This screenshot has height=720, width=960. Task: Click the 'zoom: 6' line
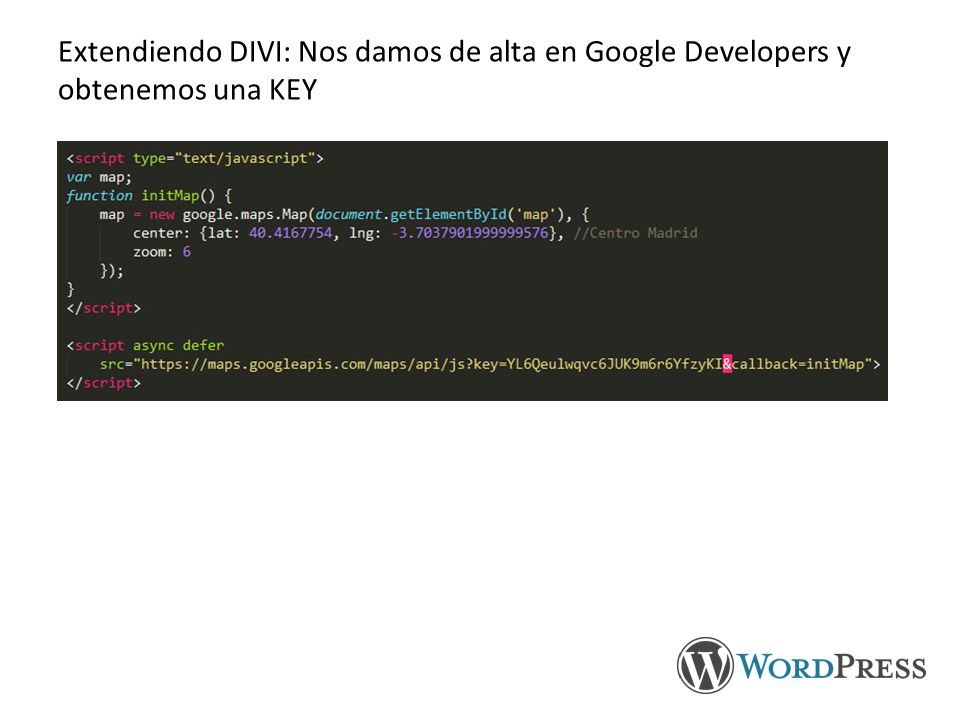[162, 252]
